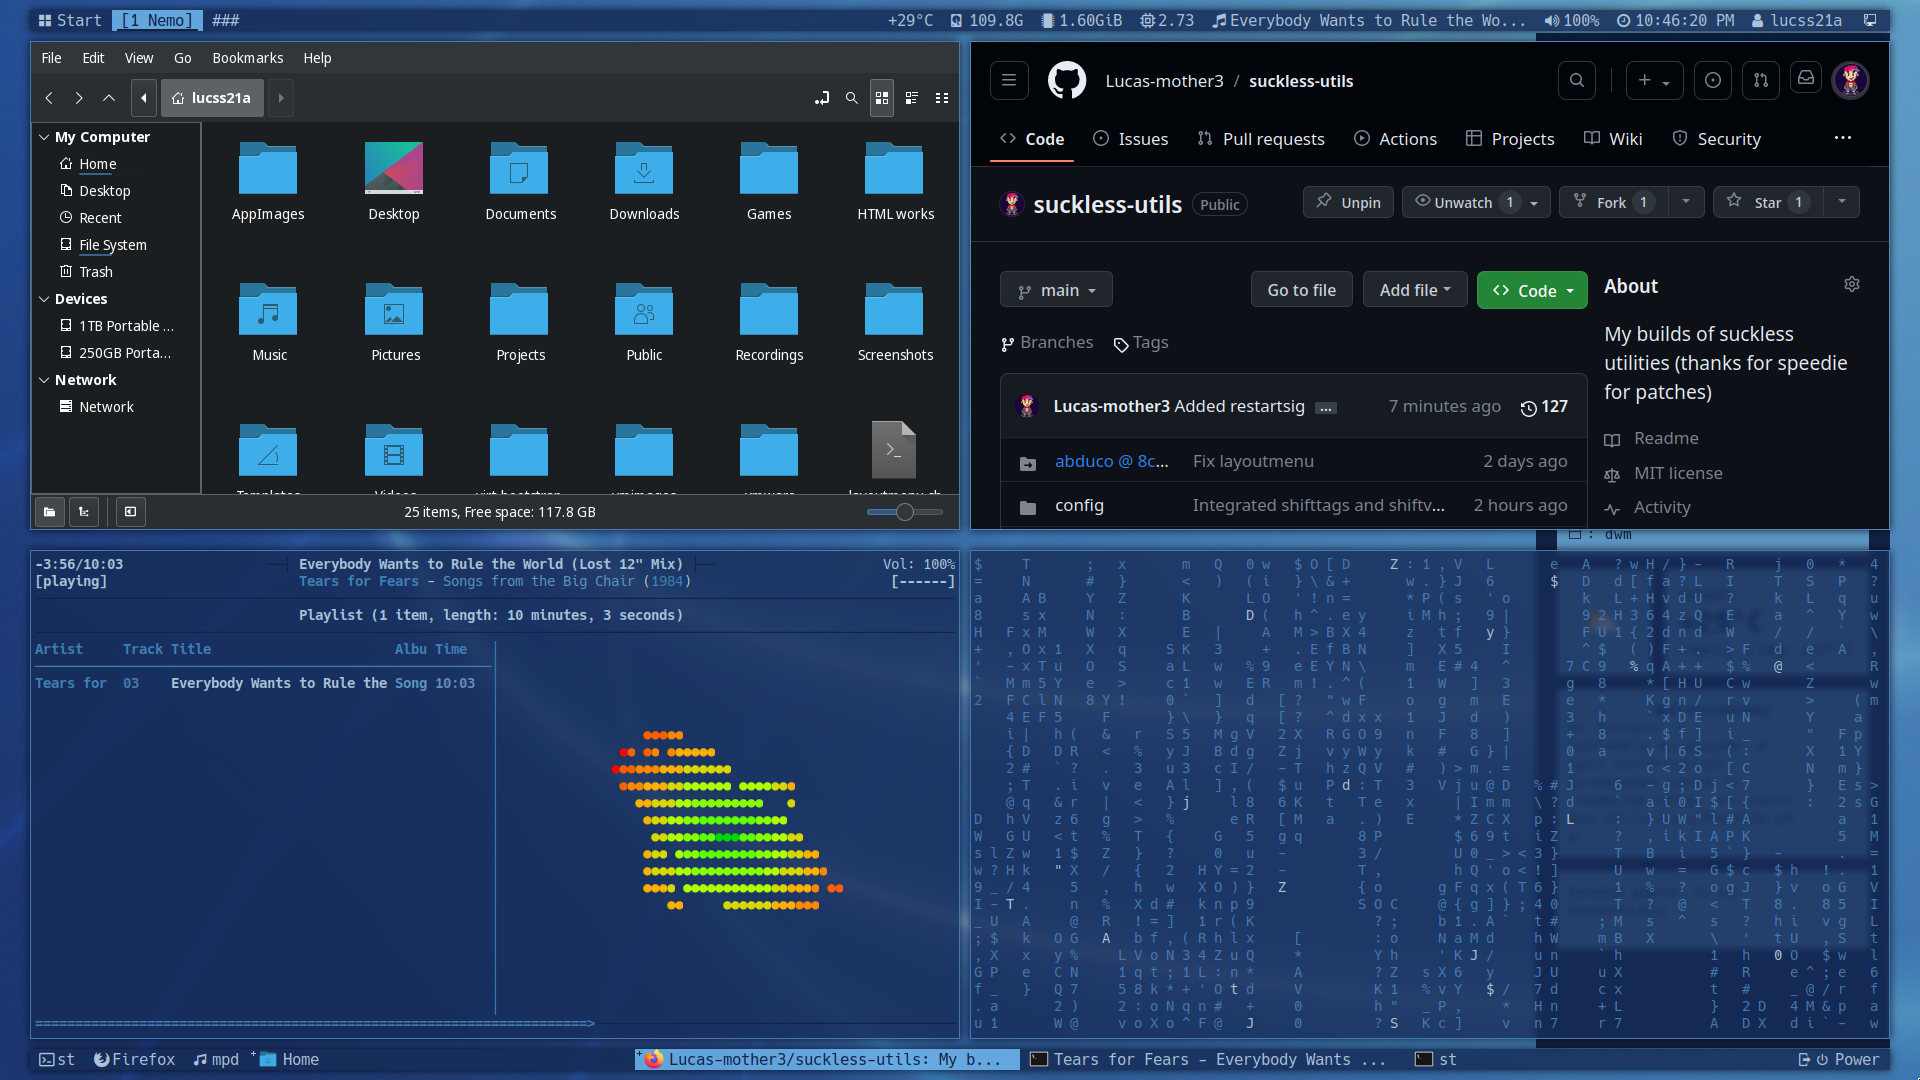Open GitHub issues shortcut icon
Viewport: 1920px width, 1080px height.
[1713, 80]
